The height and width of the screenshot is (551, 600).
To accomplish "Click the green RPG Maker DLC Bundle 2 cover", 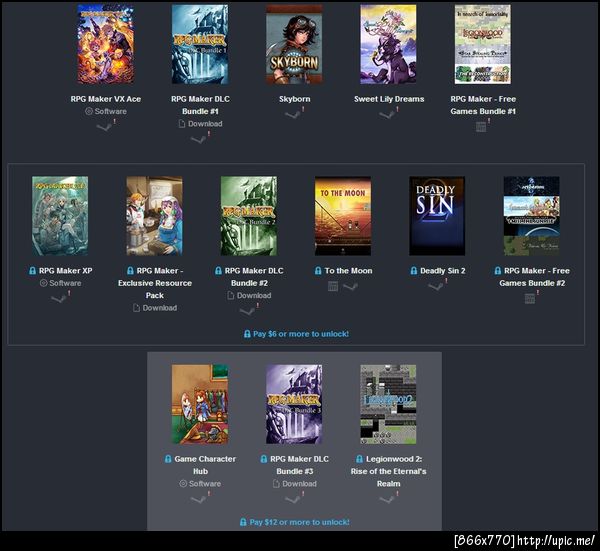I will point(249,216).
